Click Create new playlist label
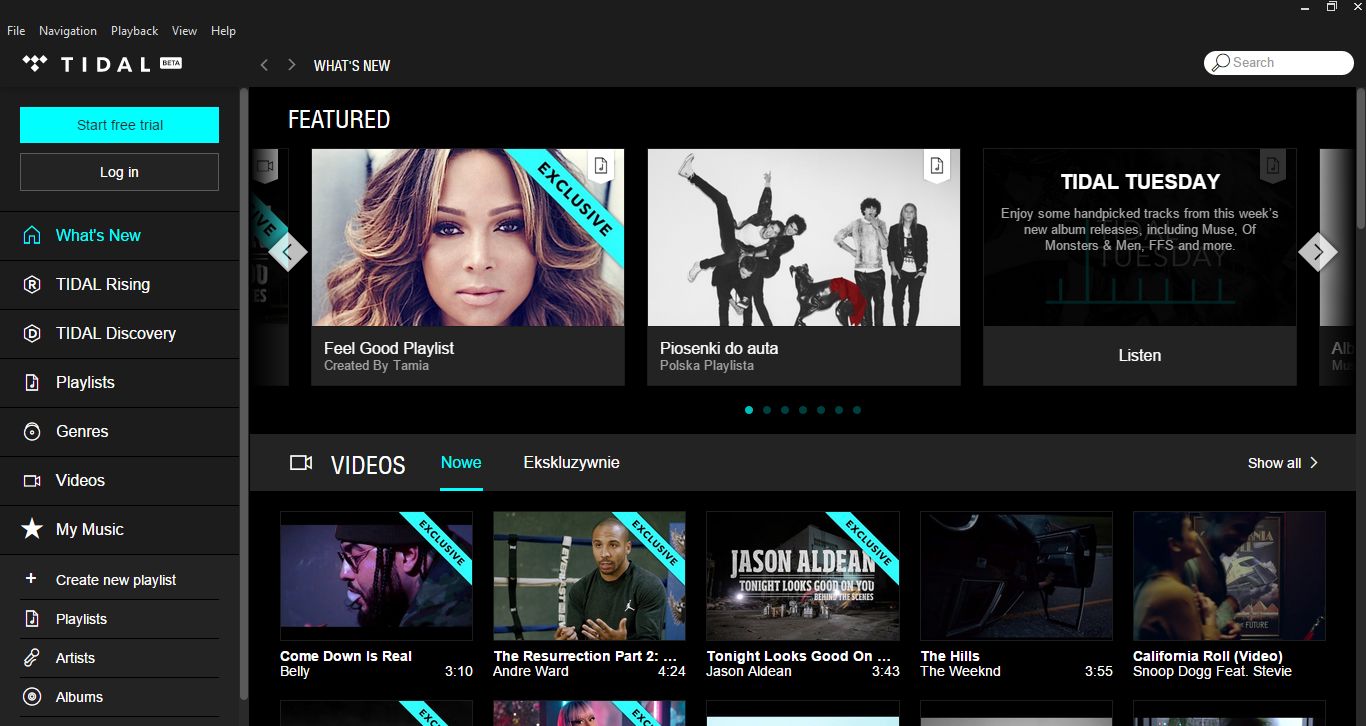The height and width of the screenshot is (726, 1366). (116, 580)
